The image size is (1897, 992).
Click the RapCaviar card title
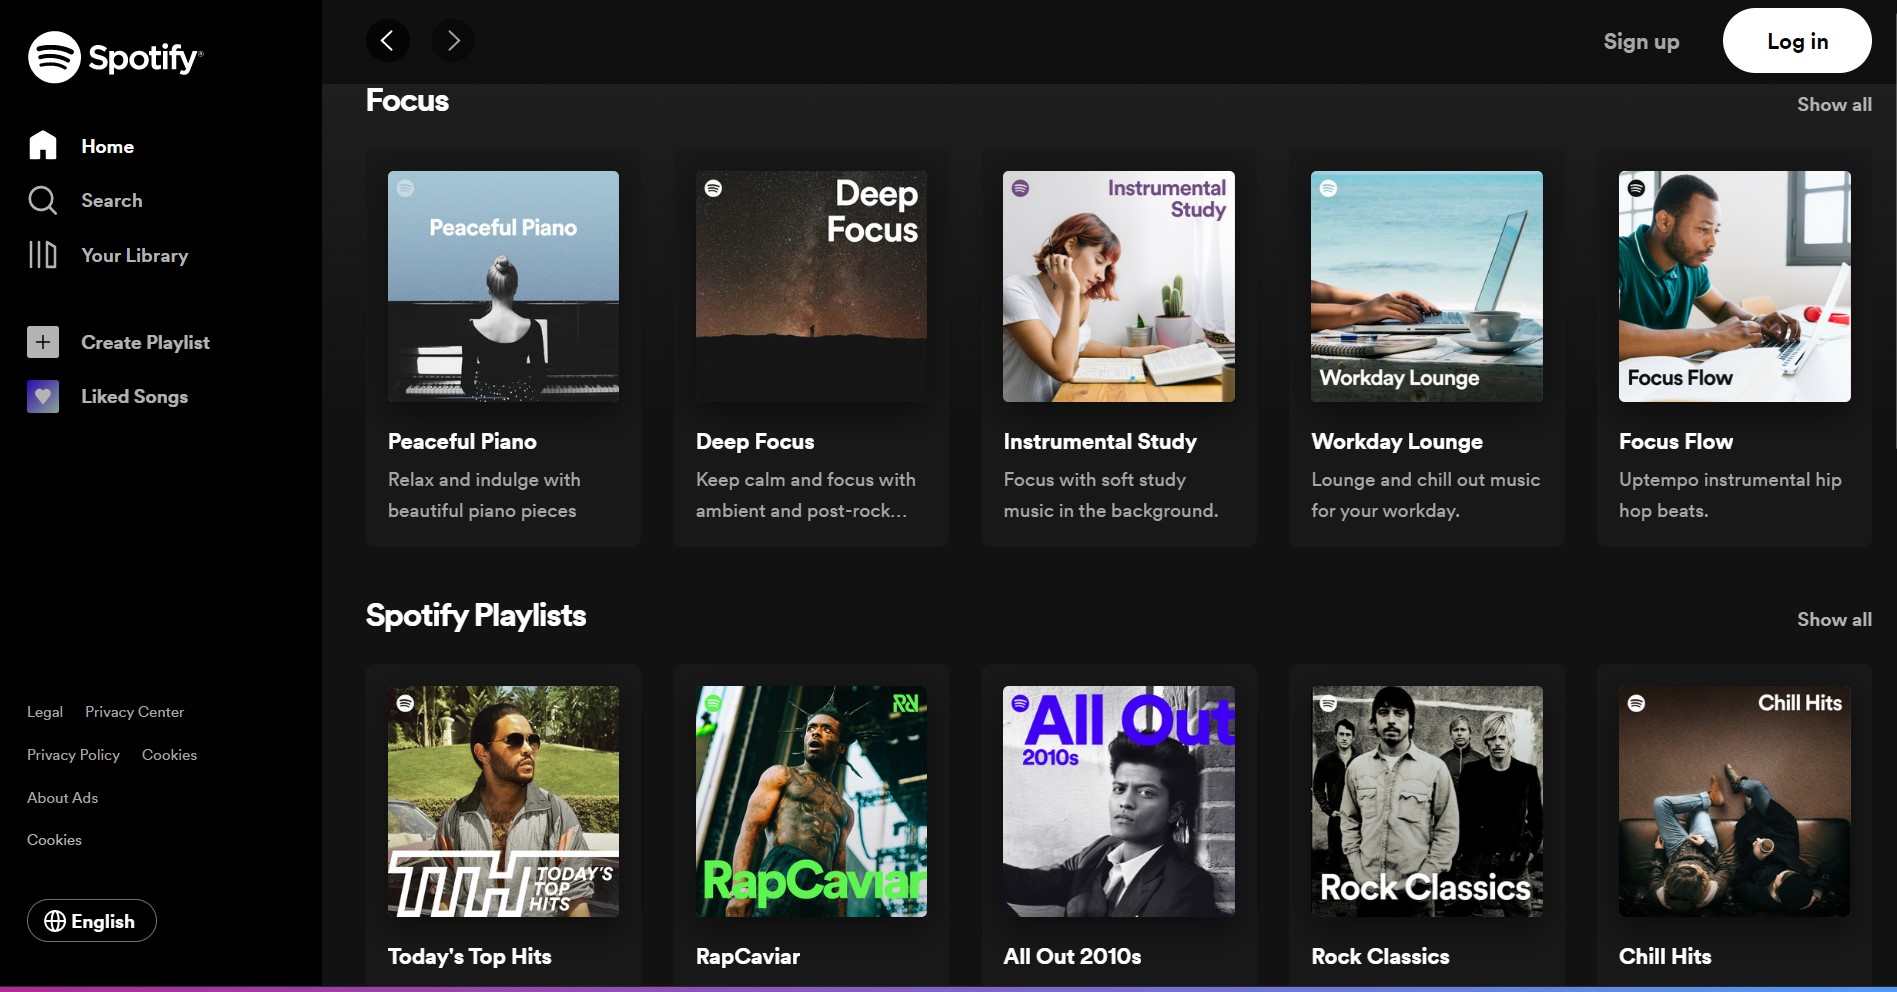click(x=748, y=956)
